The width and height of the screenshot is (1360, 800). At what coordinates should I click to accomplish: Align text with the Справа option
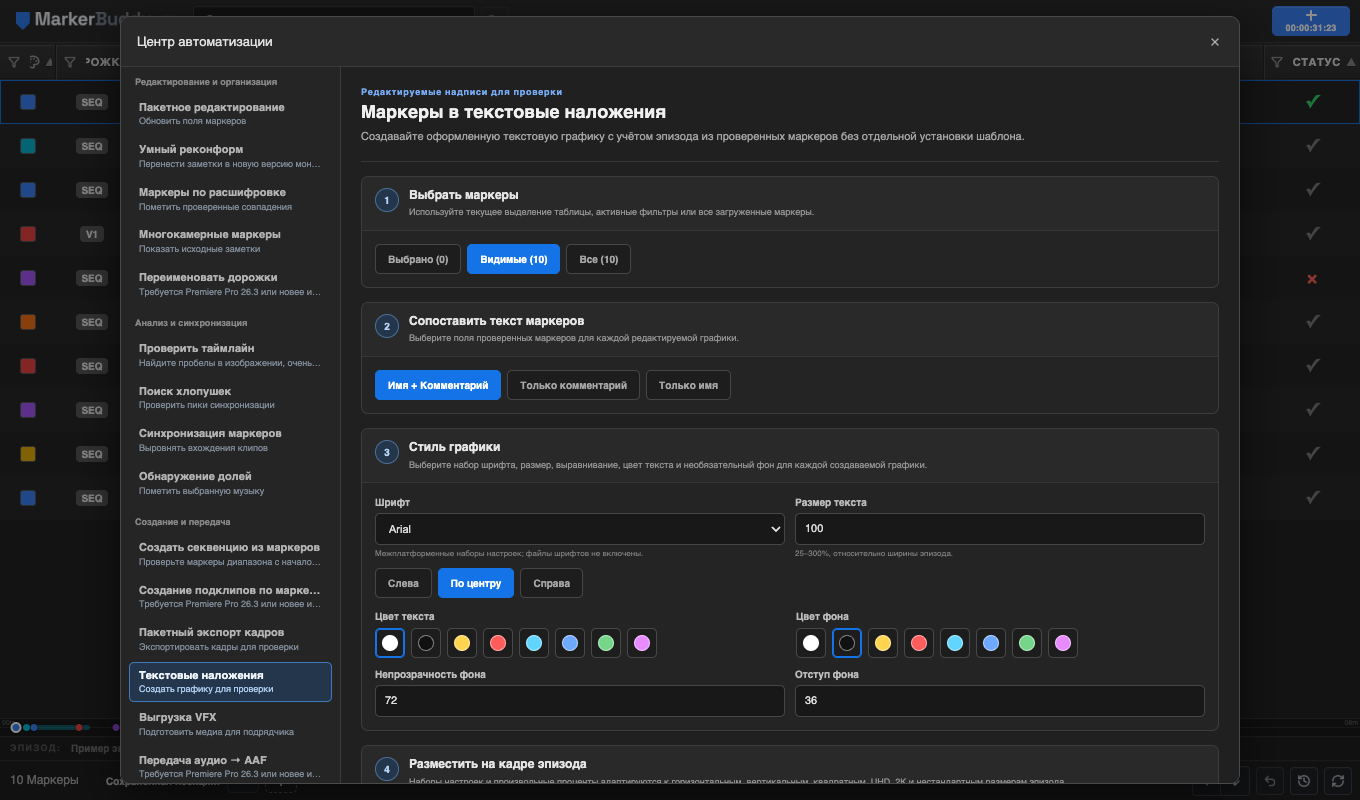tap(551, 583)
